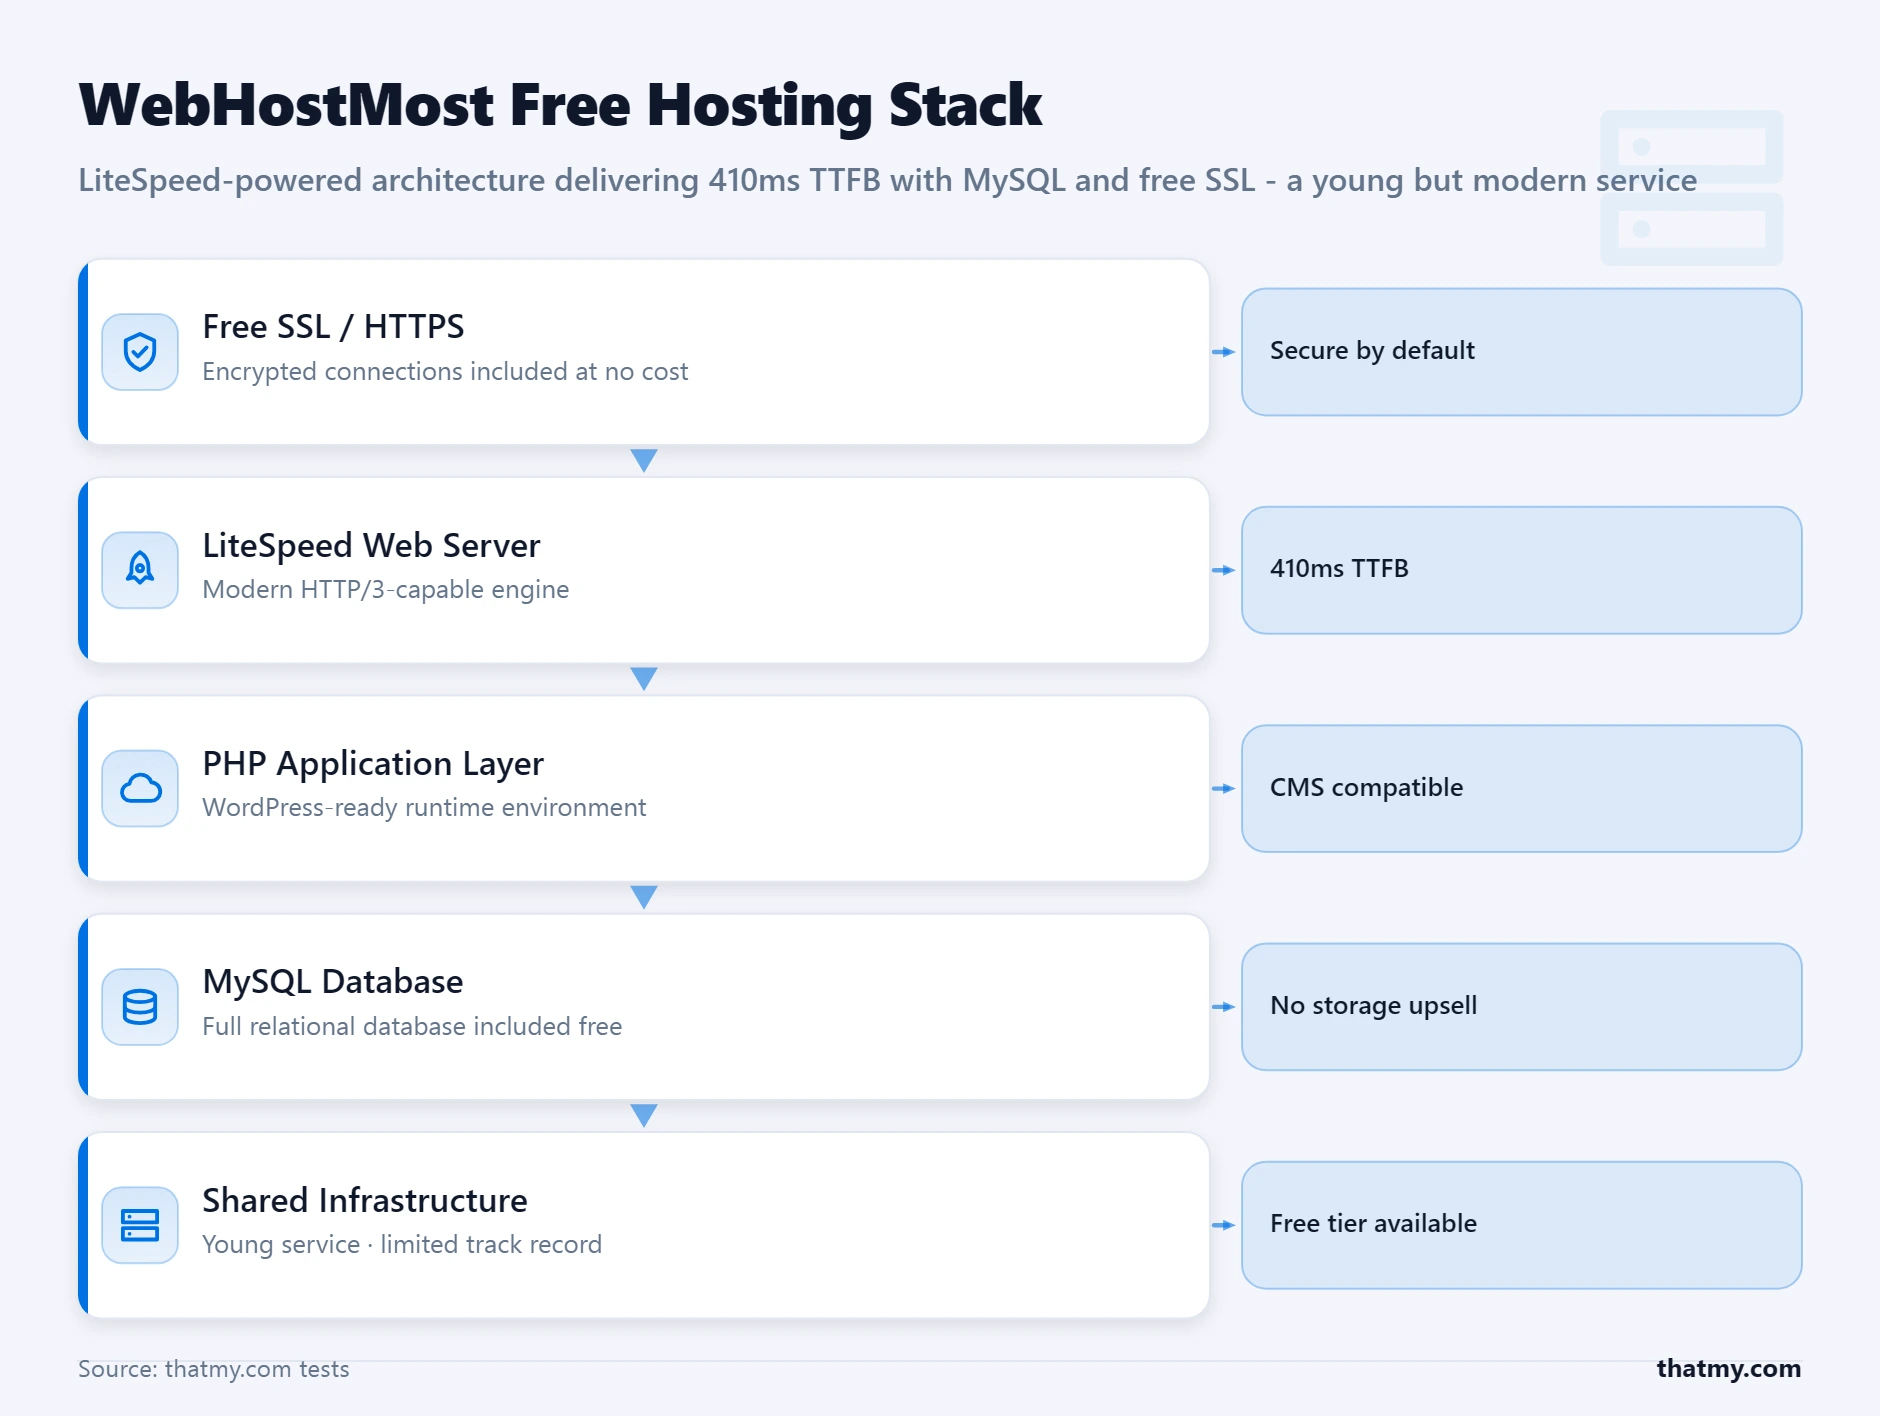This screenshot has height=1416, width=1880.
Task: Click the 'Shared Infrastructure' heading
Action: (365, 1200)
